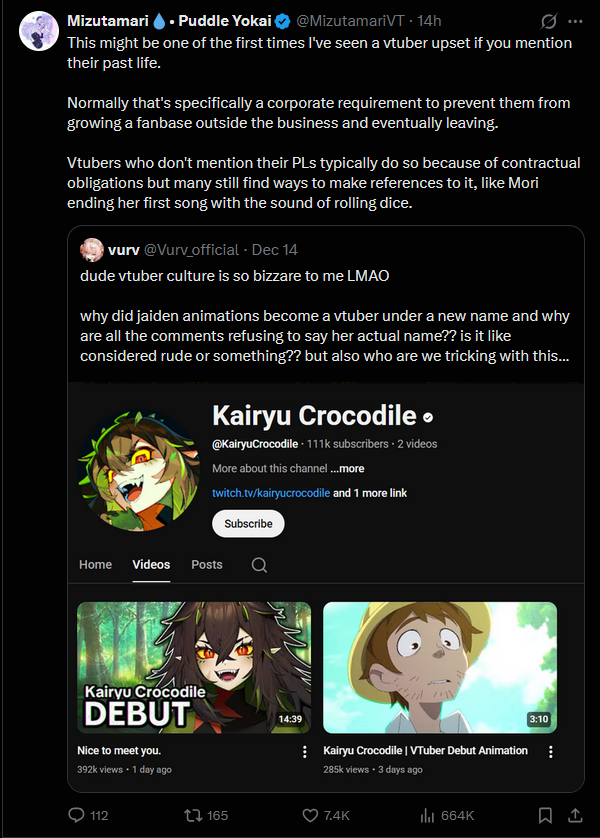Open view analytics bar chart icon
Image resolution: width=600 pixels, height=838 pixels.
coord(427,815)
